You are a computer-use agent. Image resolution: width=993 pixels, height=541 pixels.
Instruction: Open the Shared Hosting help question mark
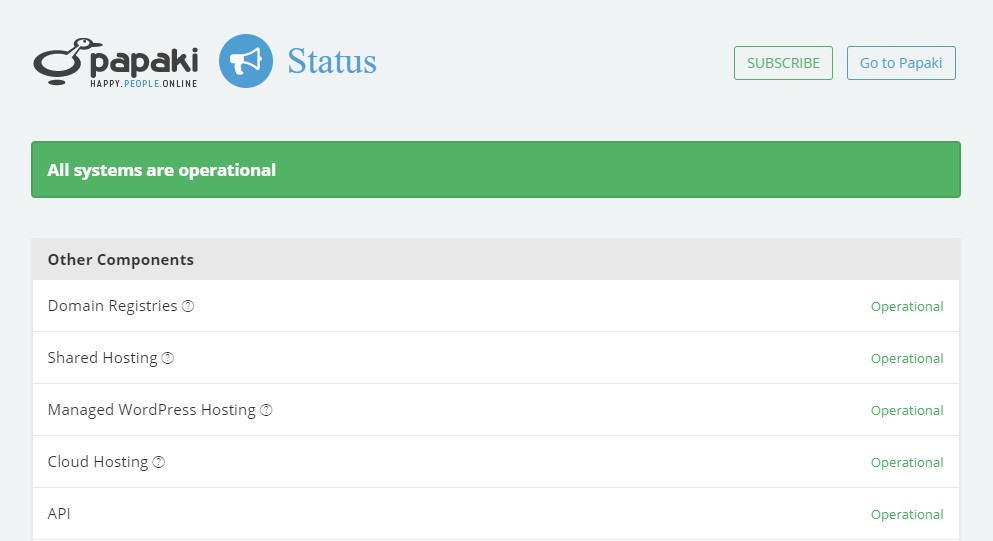(168, 358)
